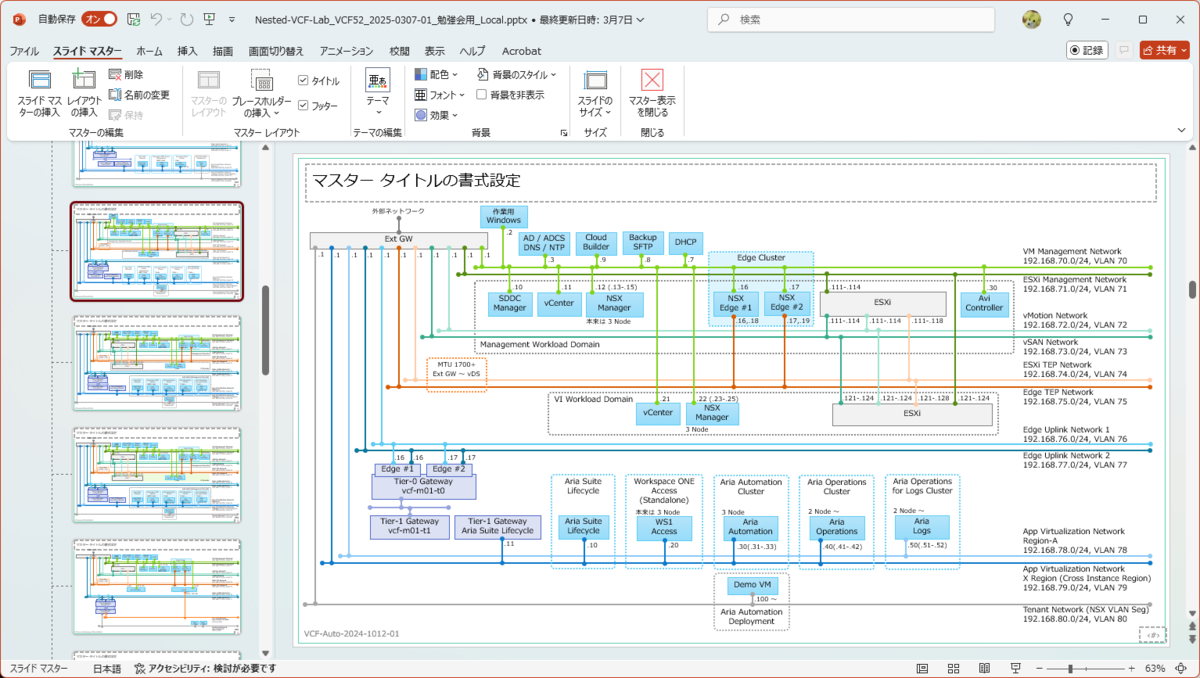
Task: Insert a layout (レイアウトの挿入)
Action: (85, 93)
